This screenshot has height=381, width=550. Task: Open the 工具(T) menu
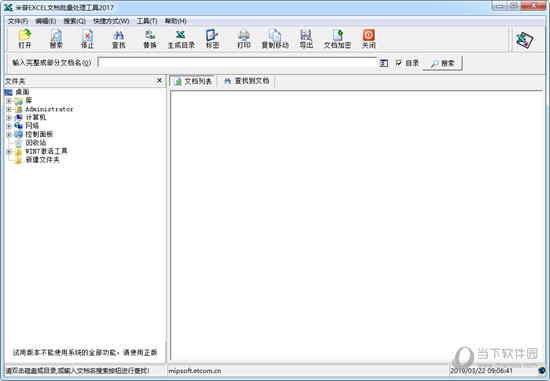pos(147,21)
